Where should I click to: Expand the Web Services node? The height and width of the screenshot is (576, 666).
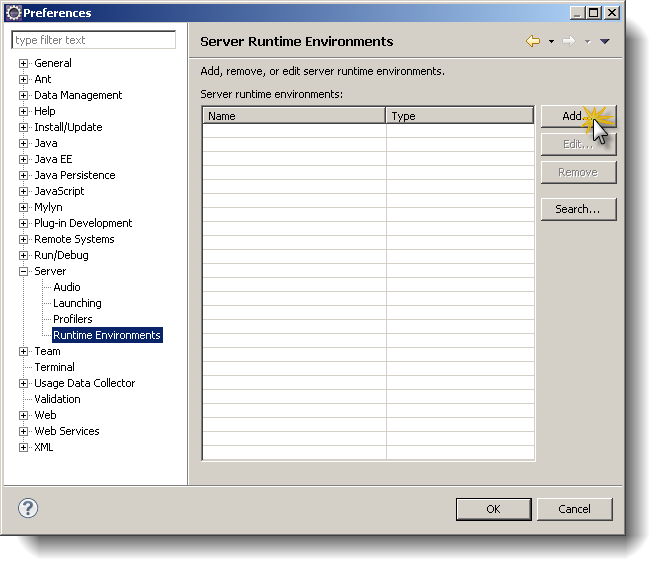[23, 432]
